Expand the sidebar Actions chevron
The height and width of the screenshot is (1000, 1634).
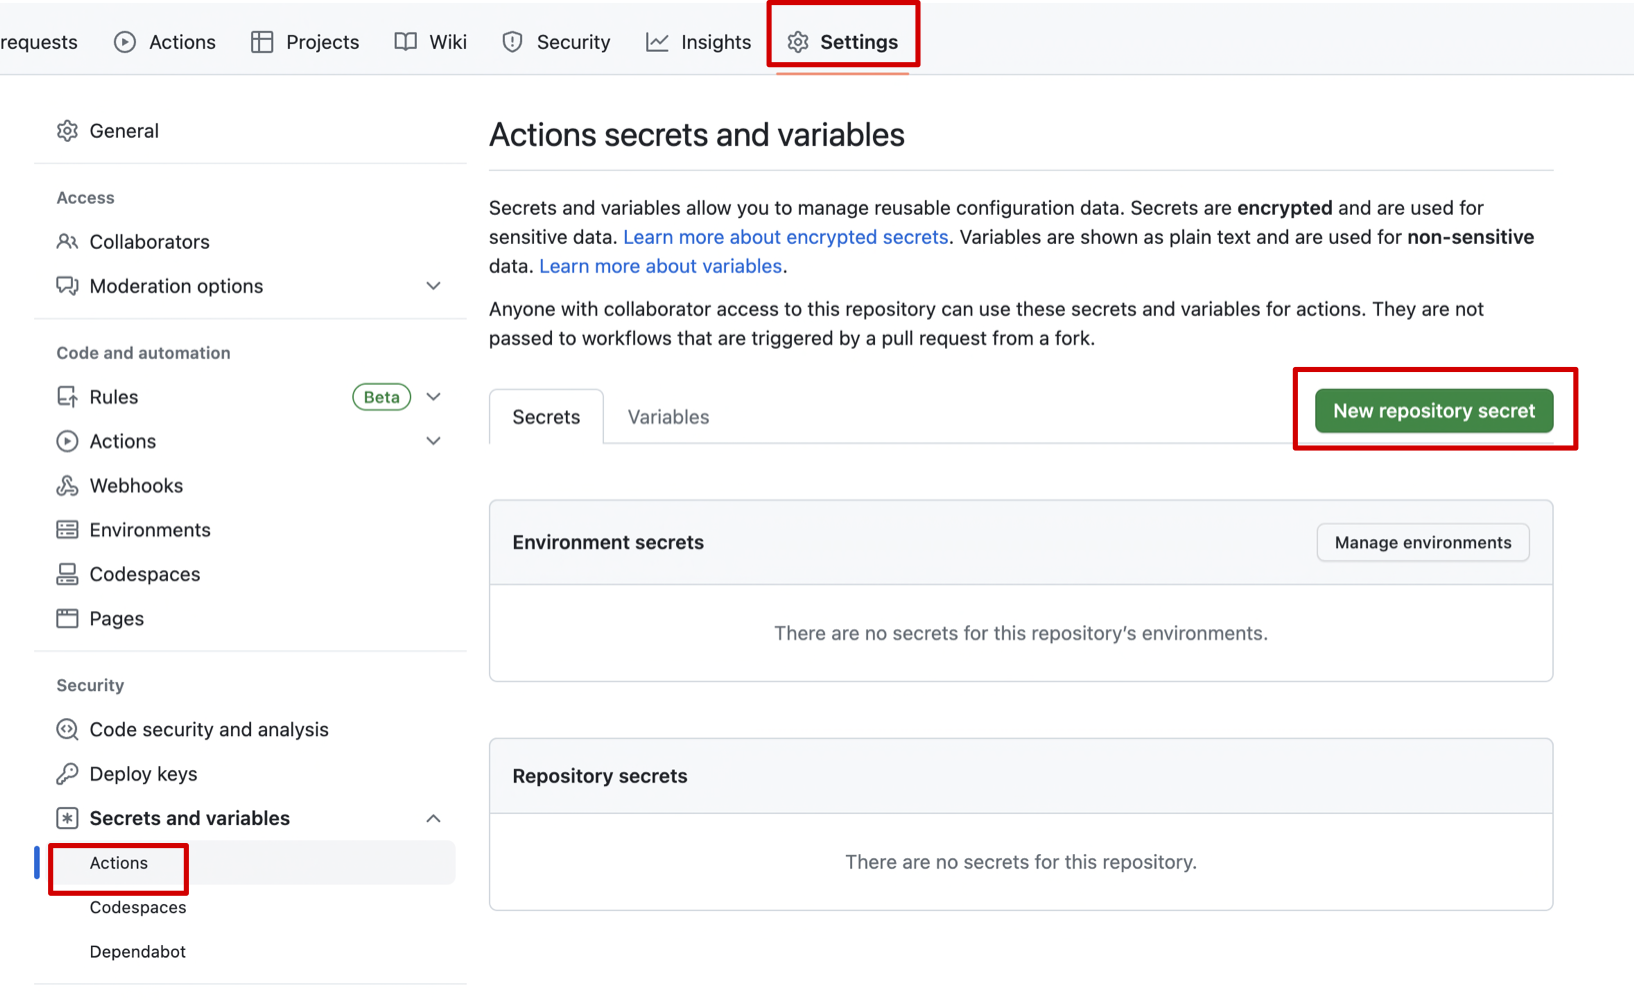click(433, 441)
